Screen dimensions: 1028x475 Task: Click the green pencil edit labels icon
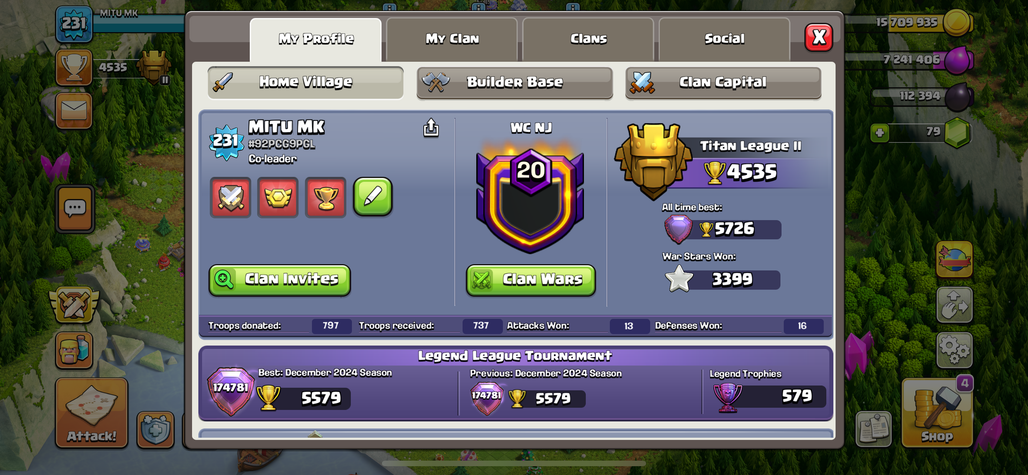click(373, 196)
